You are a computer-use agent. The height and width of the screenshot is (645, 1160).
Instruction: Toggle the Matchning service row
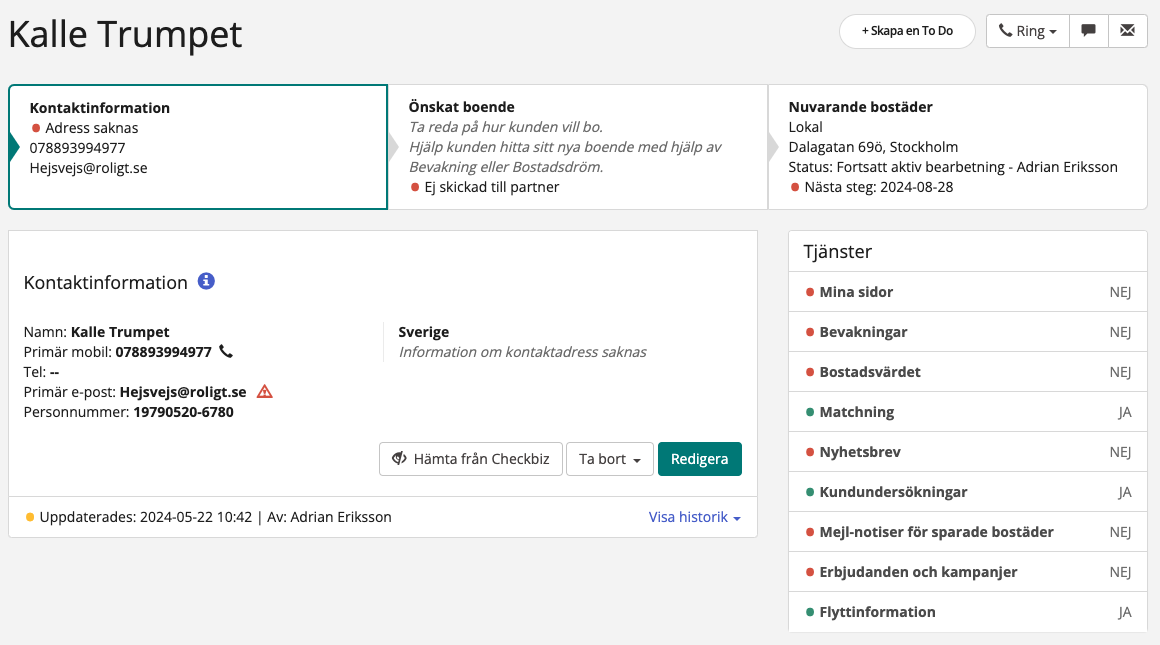pos(967,412)
